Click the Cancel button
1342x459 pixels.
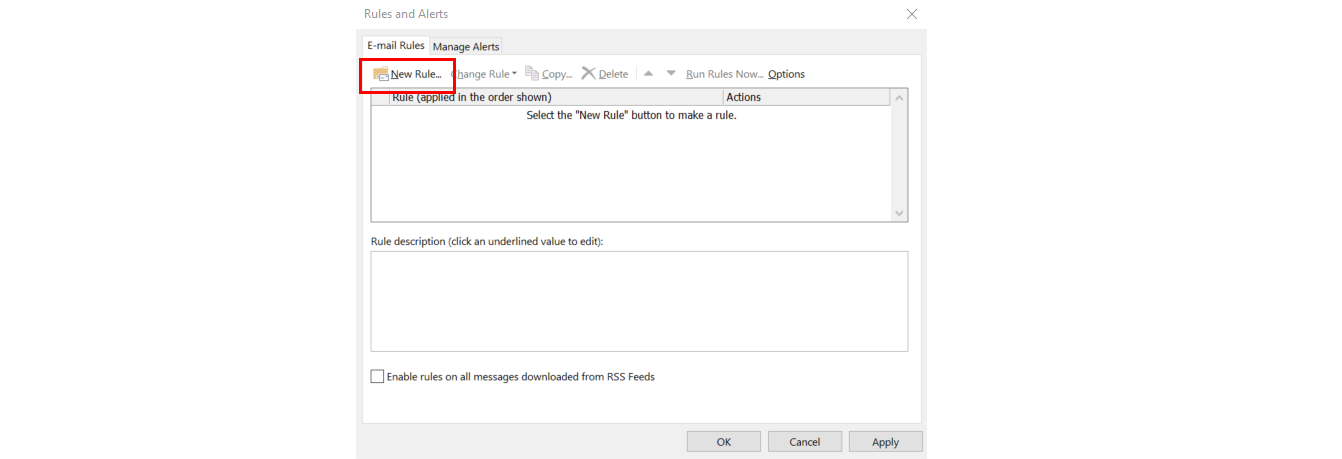[804, 441]
